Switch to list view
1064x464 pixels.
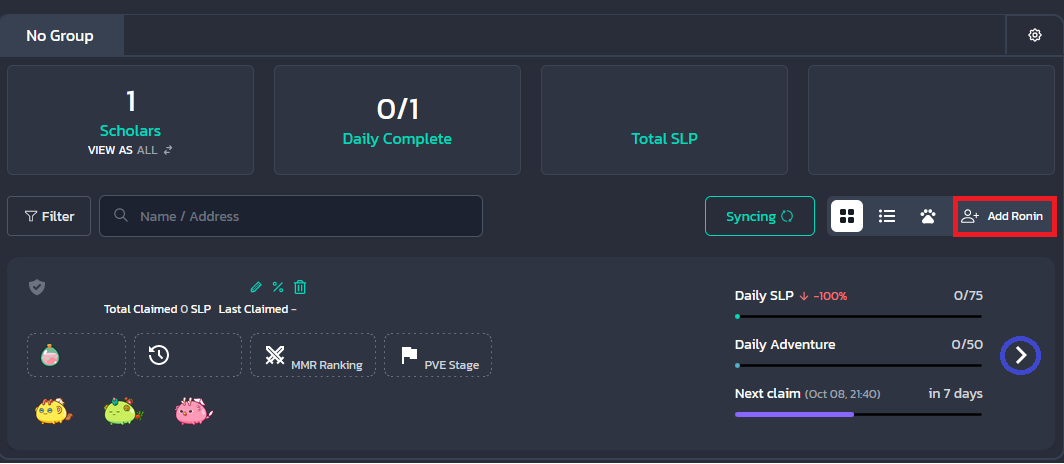[x=887, y=216]
